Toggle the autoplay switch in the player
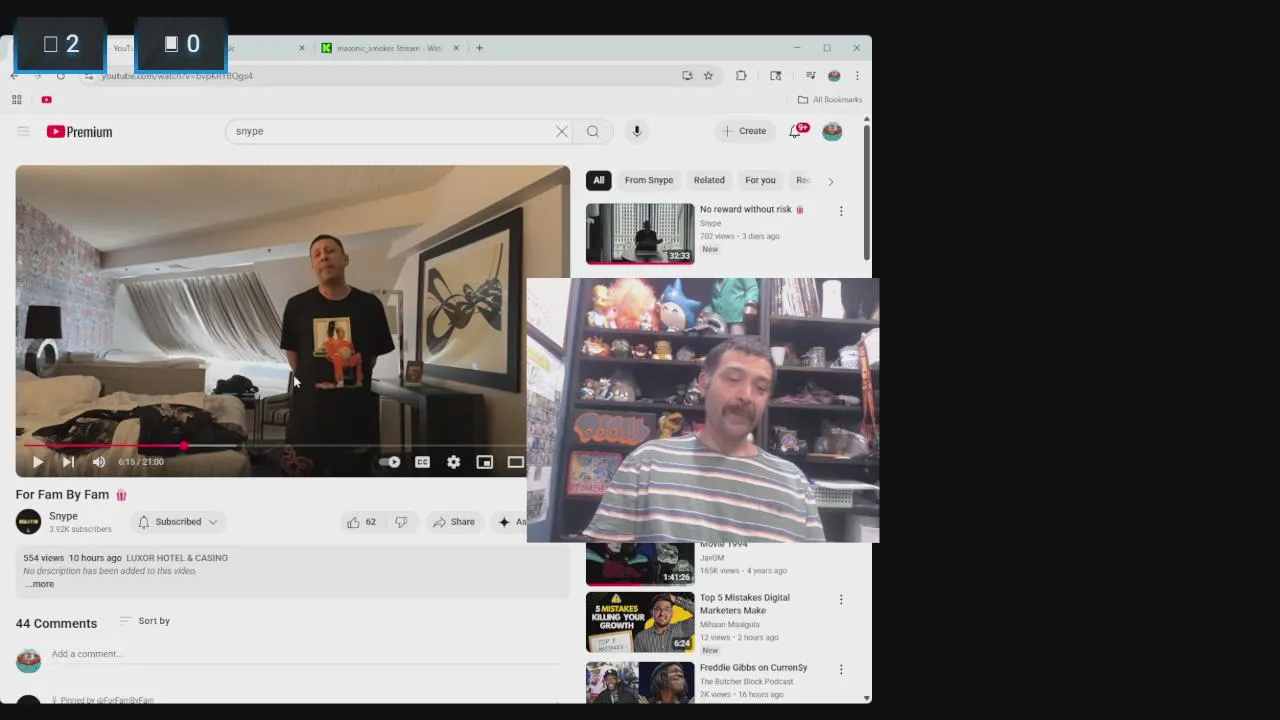Viewport: 1280px width, 720px height. coord(390,462)
